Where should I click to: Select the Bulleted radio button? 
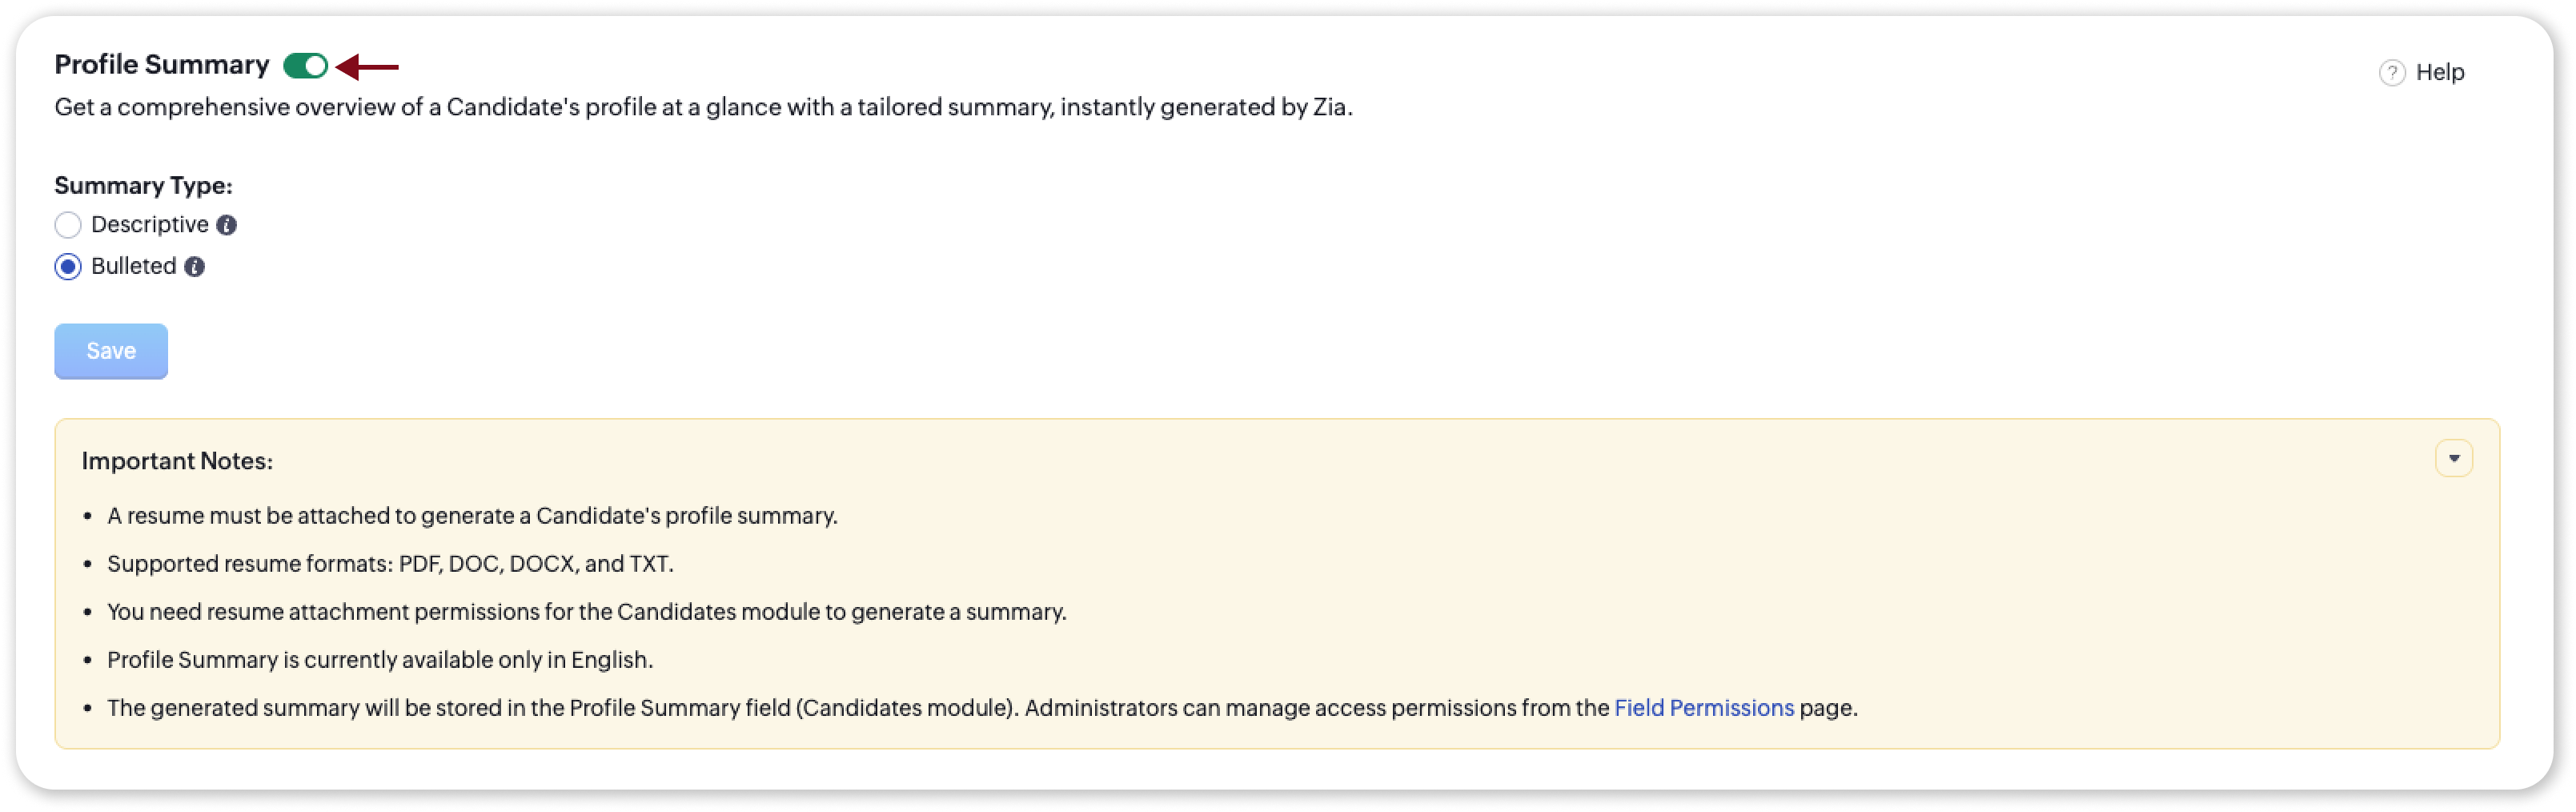(68, 267)
